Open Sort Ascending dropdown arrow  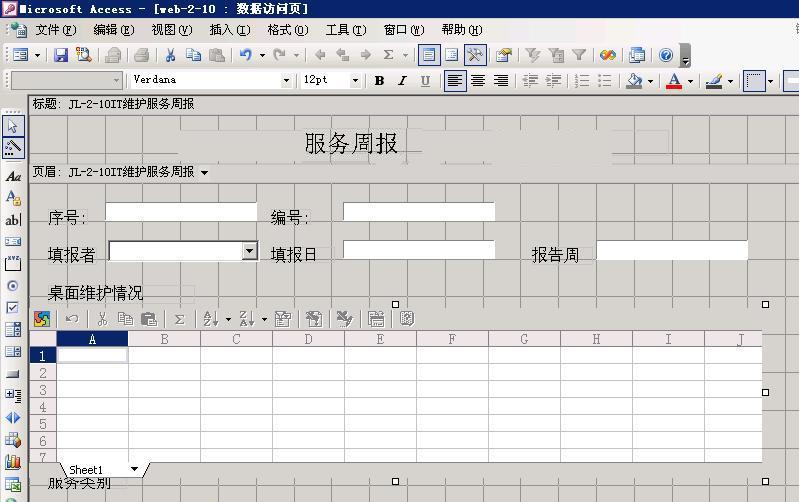point(228,320)
